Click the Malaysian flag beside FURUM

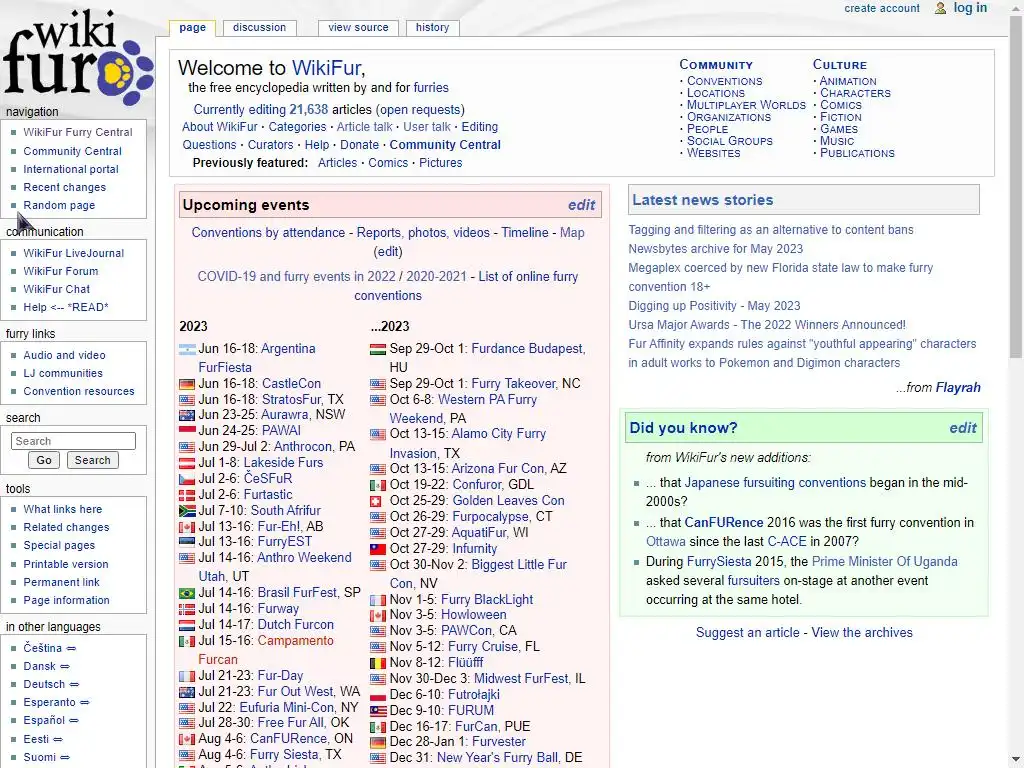(378, 711)
